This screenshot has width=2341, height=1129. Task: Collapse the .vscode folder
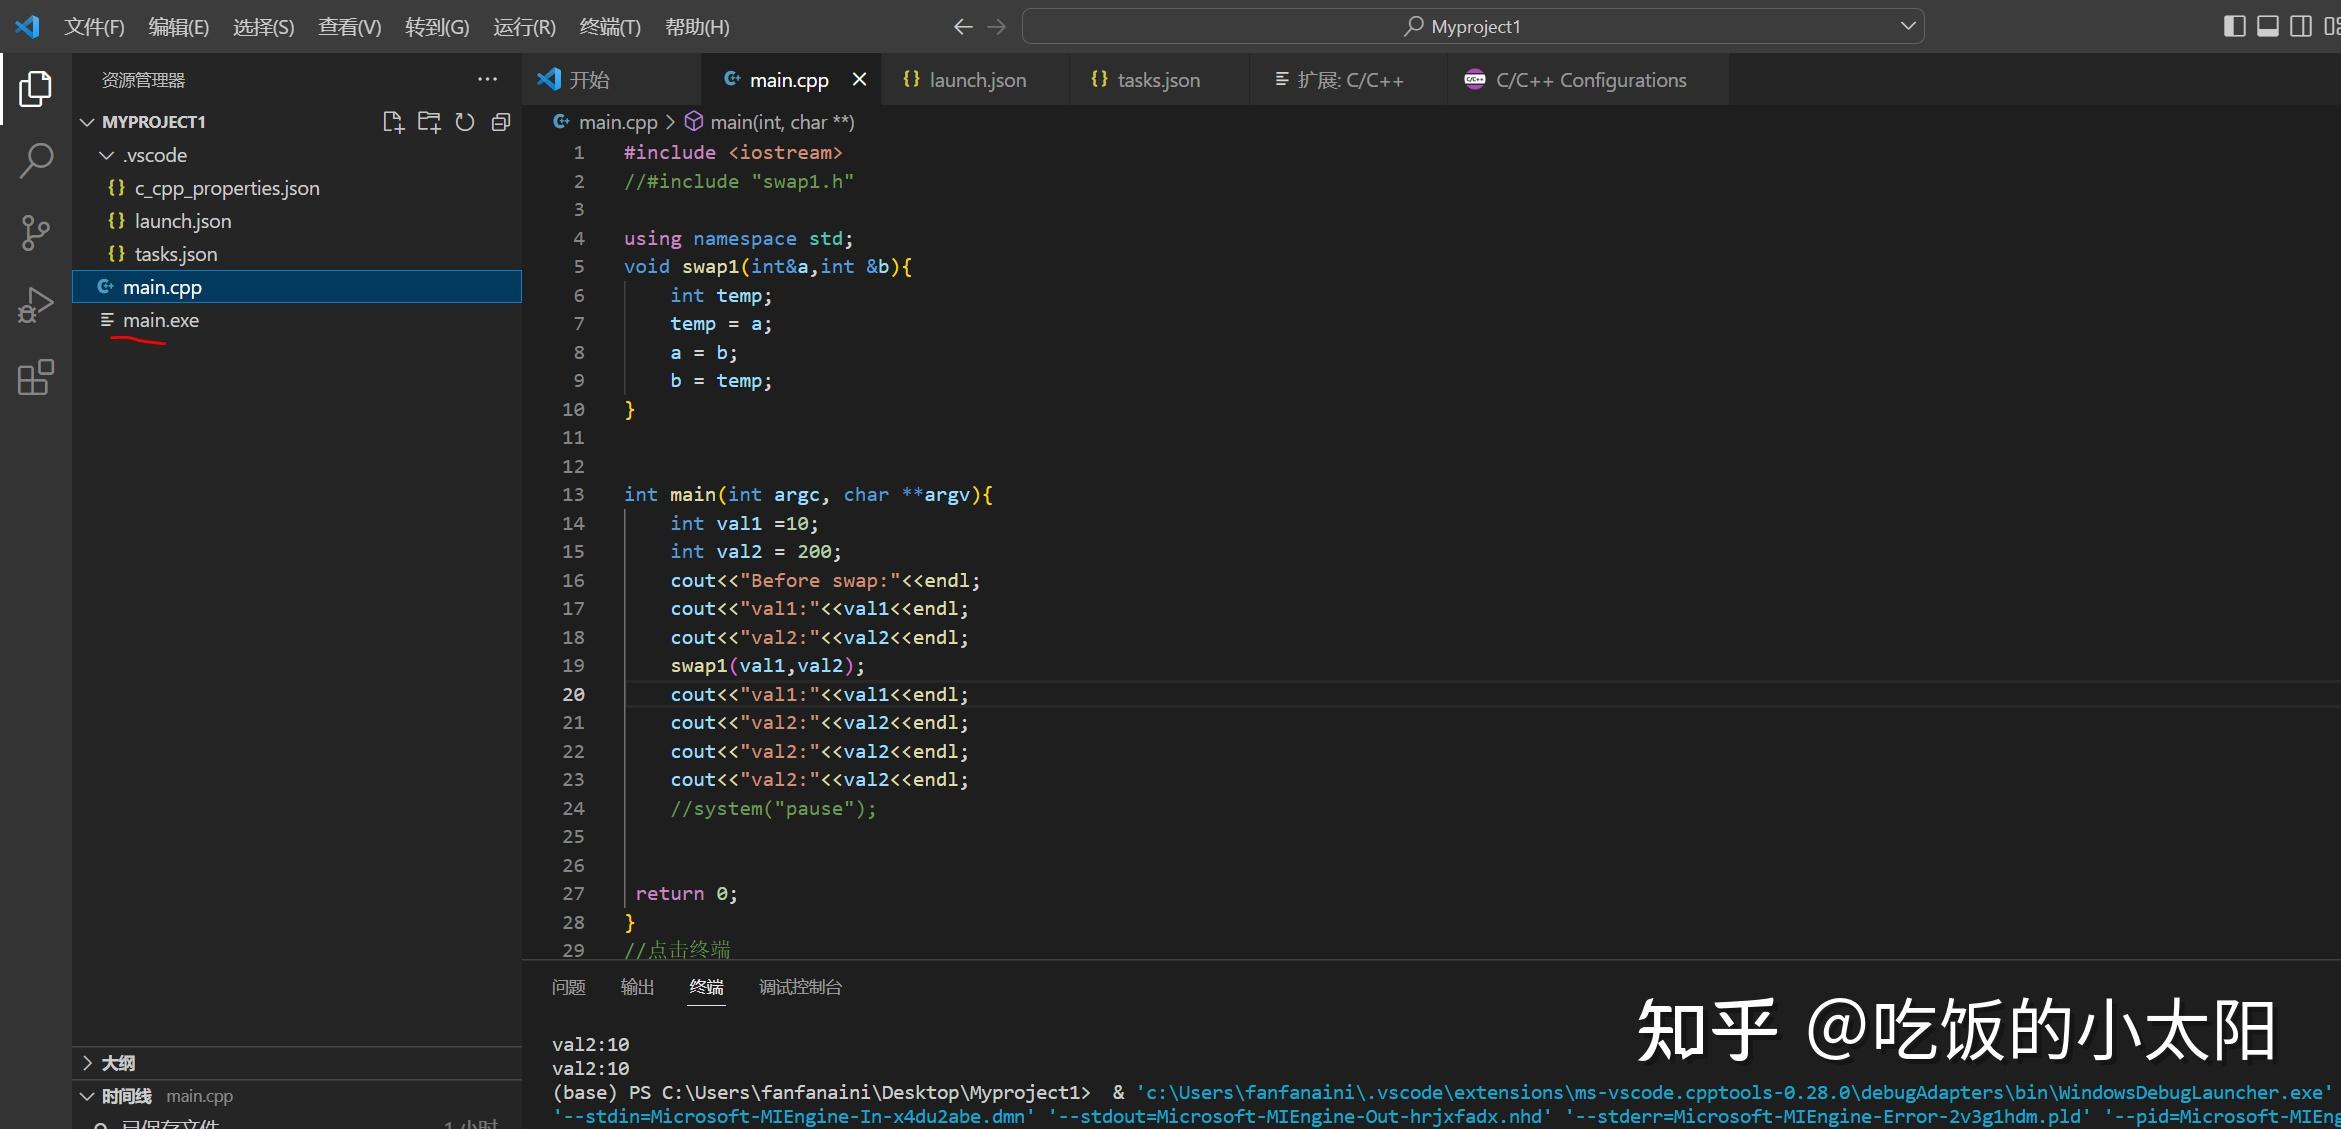pyautogui.click(x=106, y=155)
